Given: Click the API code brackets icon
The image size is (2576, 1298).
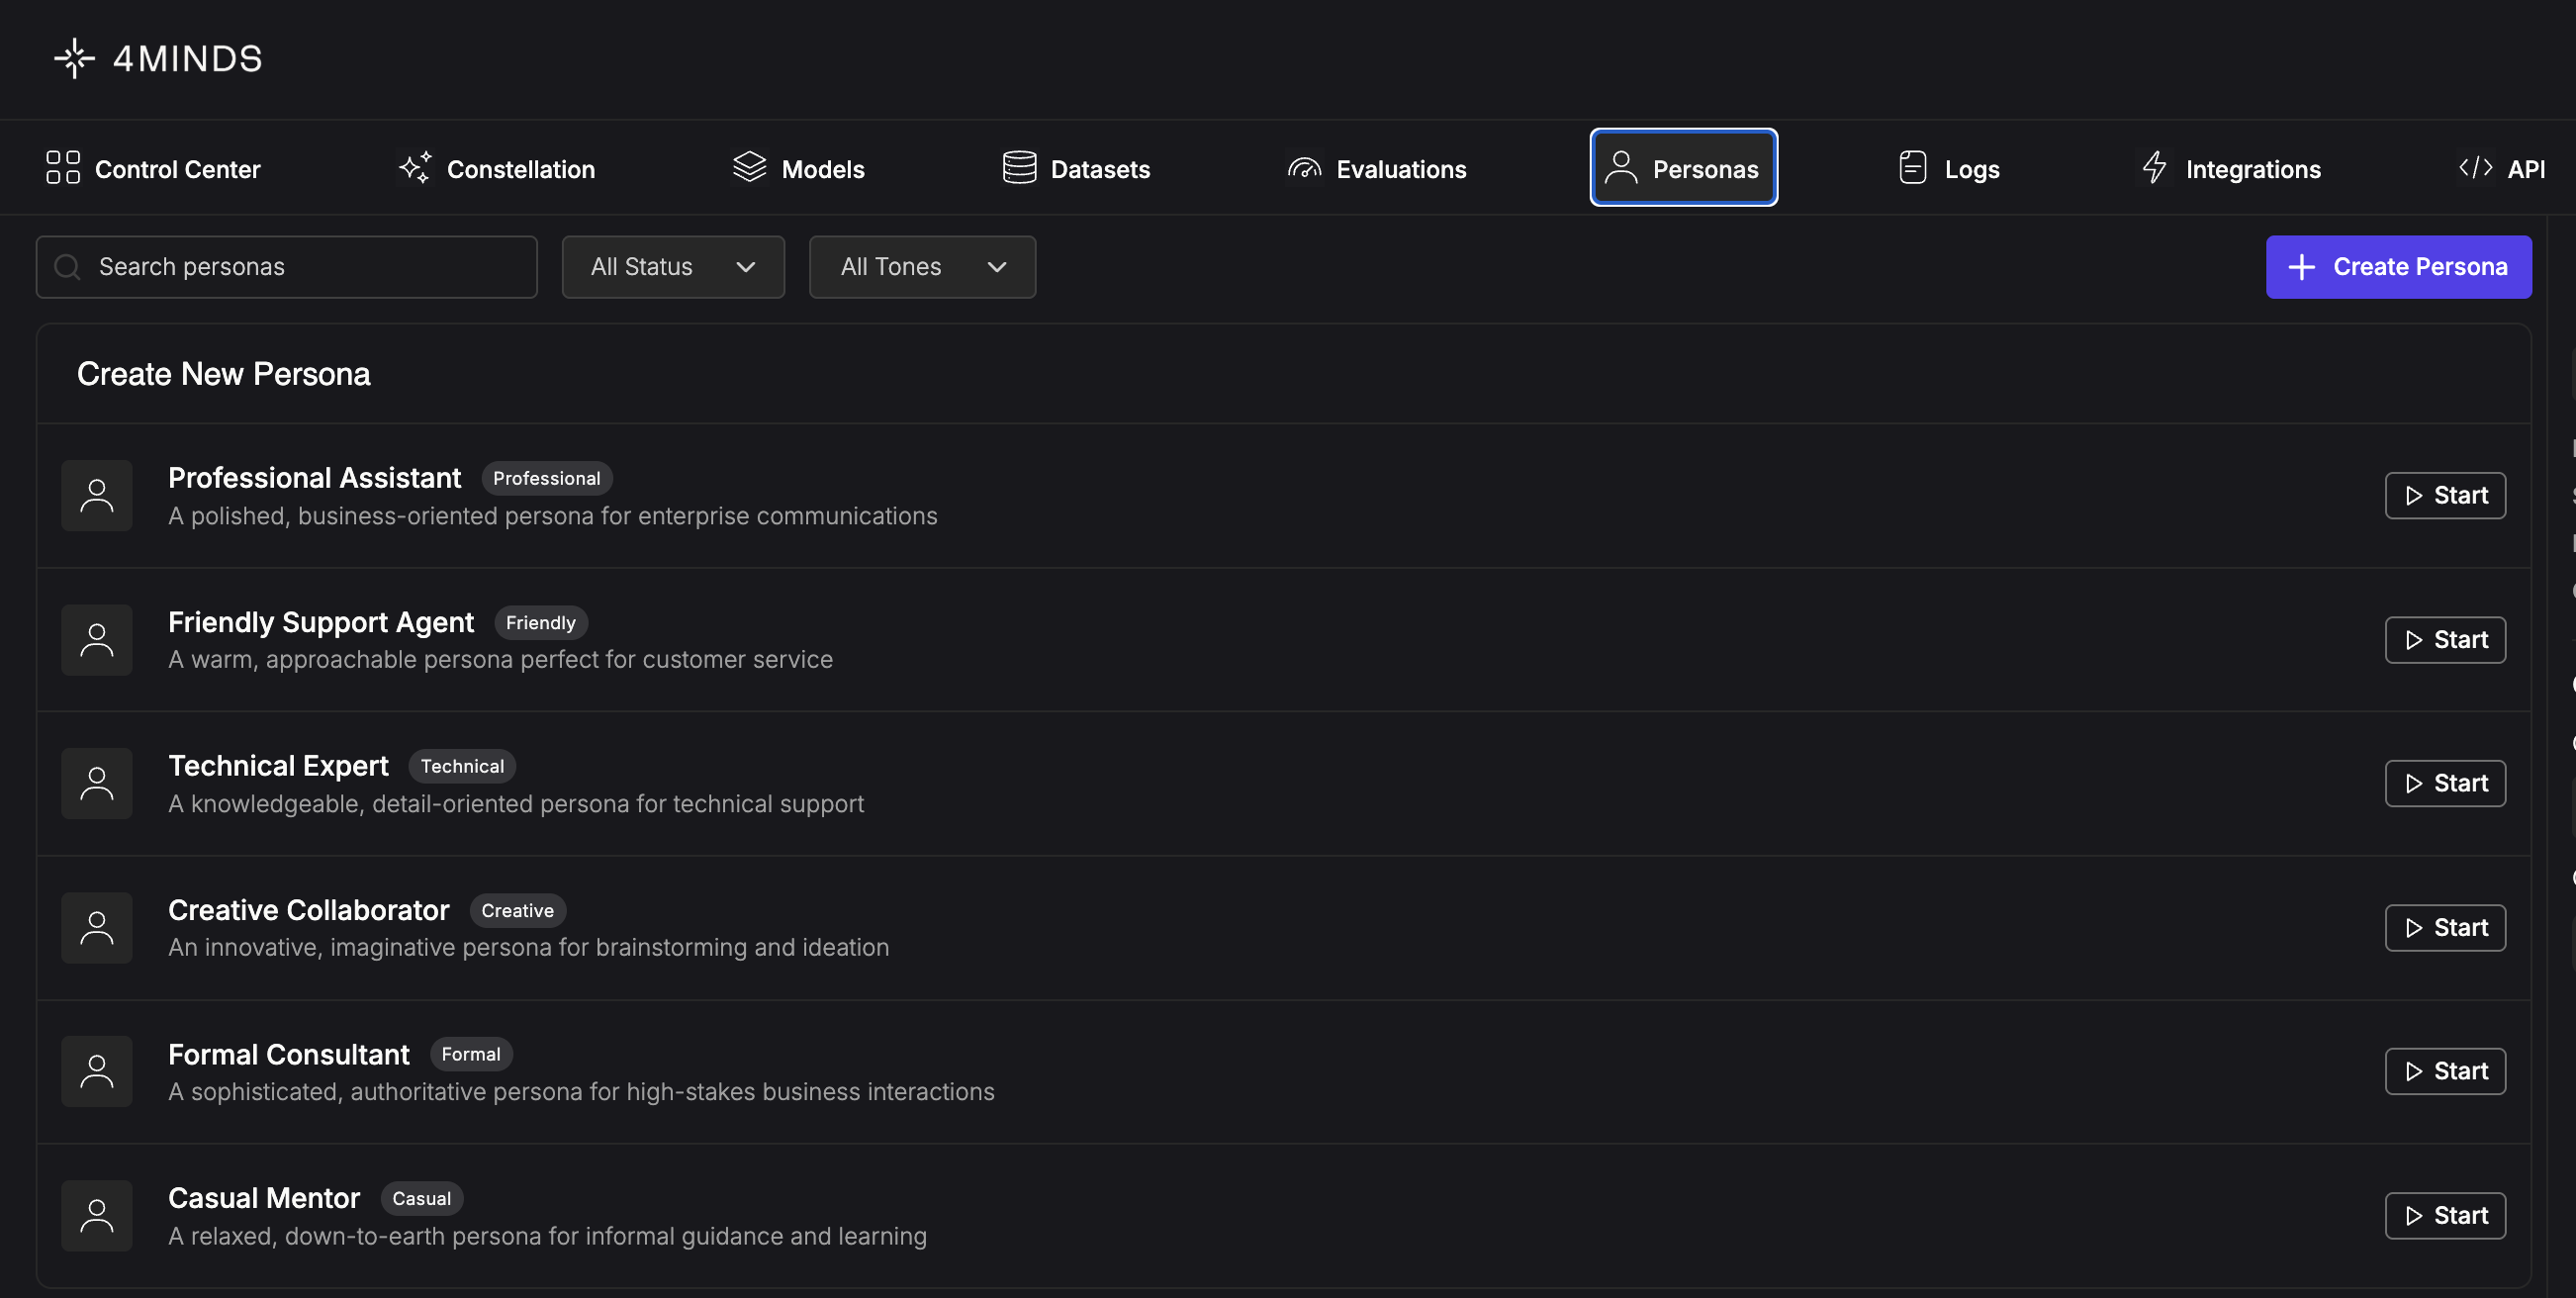Looking at the screenshot, I should pos(2475,167).
